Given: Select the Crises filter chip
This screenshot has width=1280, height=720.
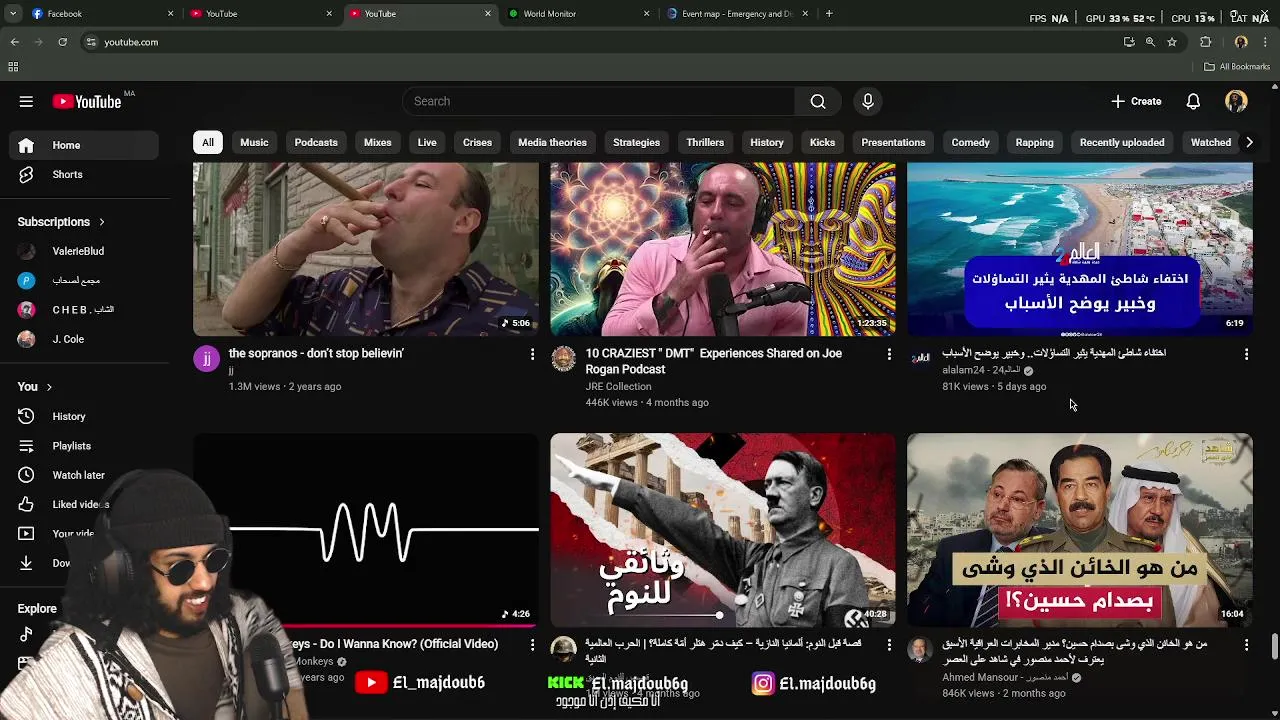Looking at the screenshot, I should point(477,142).
